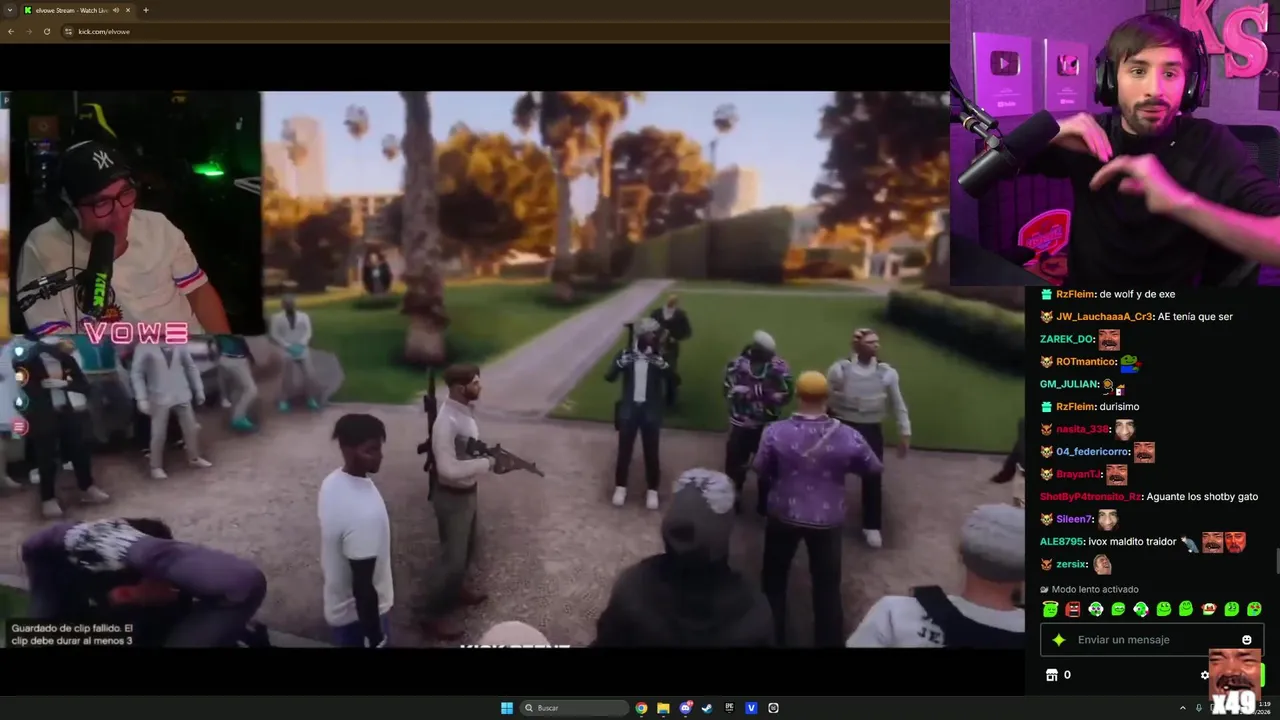This screenshot has width=1280, height=720.
Task: Click username zersix in chat
Action: pyautogui.click(x=1071, y=564)
